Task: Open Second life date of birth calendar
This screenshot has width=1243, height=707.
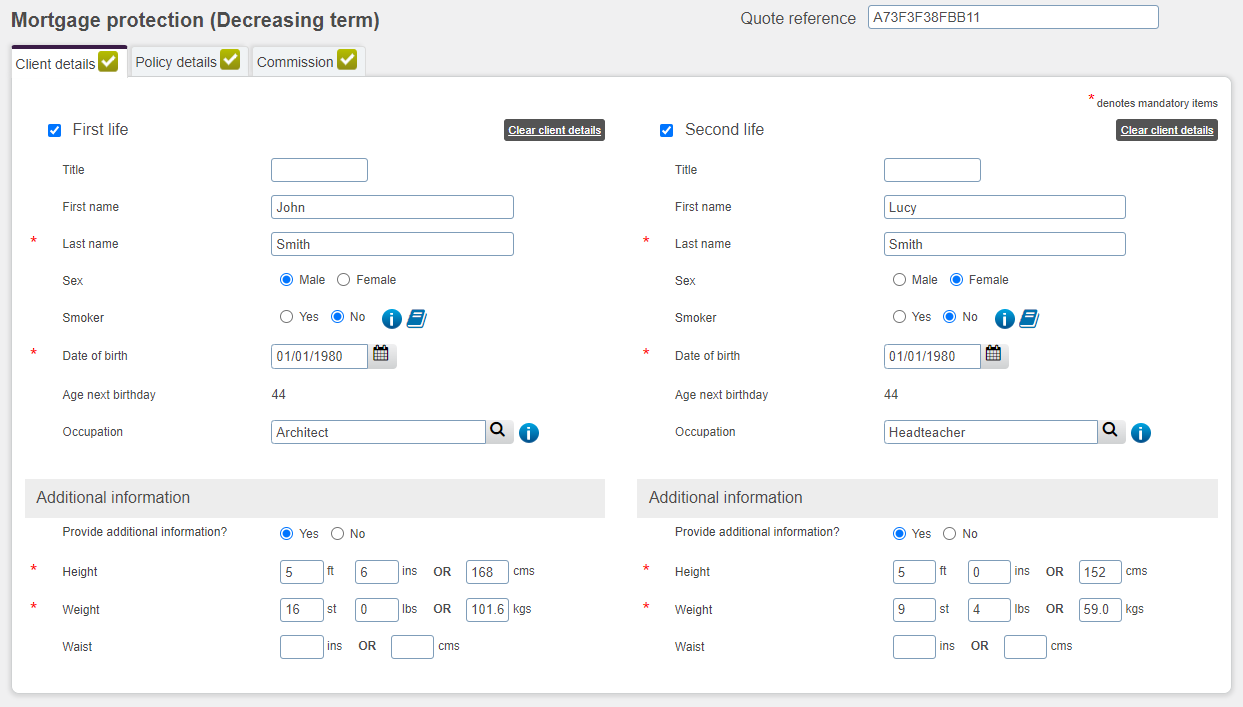Action: pos(993,354)
